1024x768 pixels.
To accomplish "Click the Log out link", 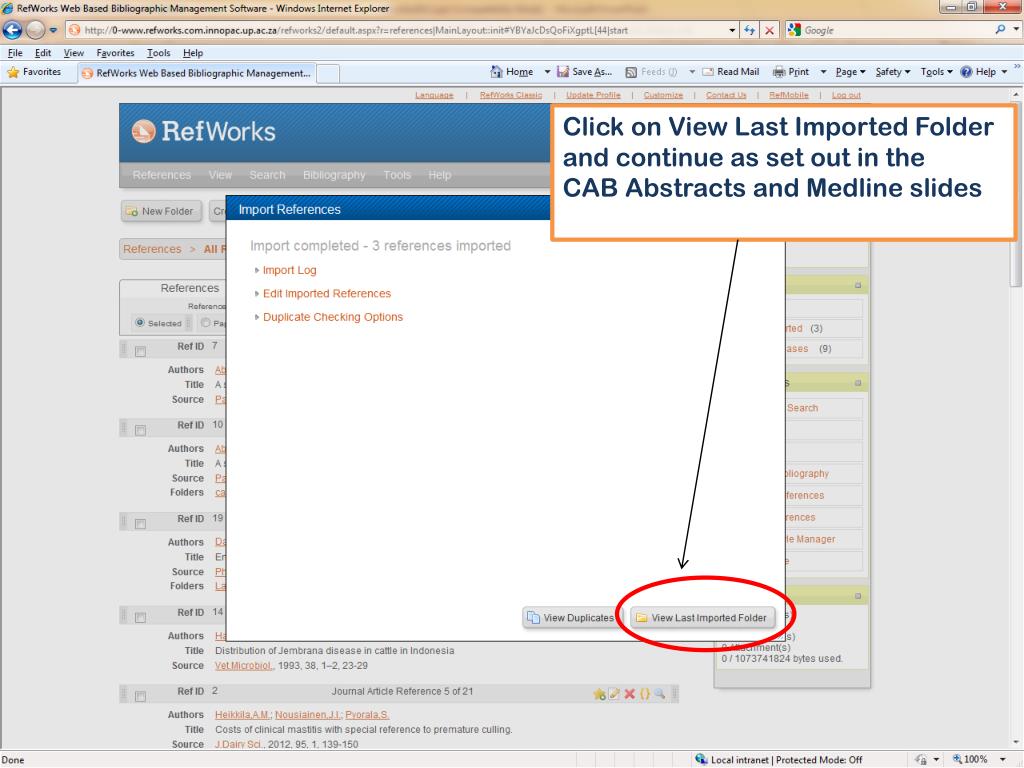I will [846, 95].
